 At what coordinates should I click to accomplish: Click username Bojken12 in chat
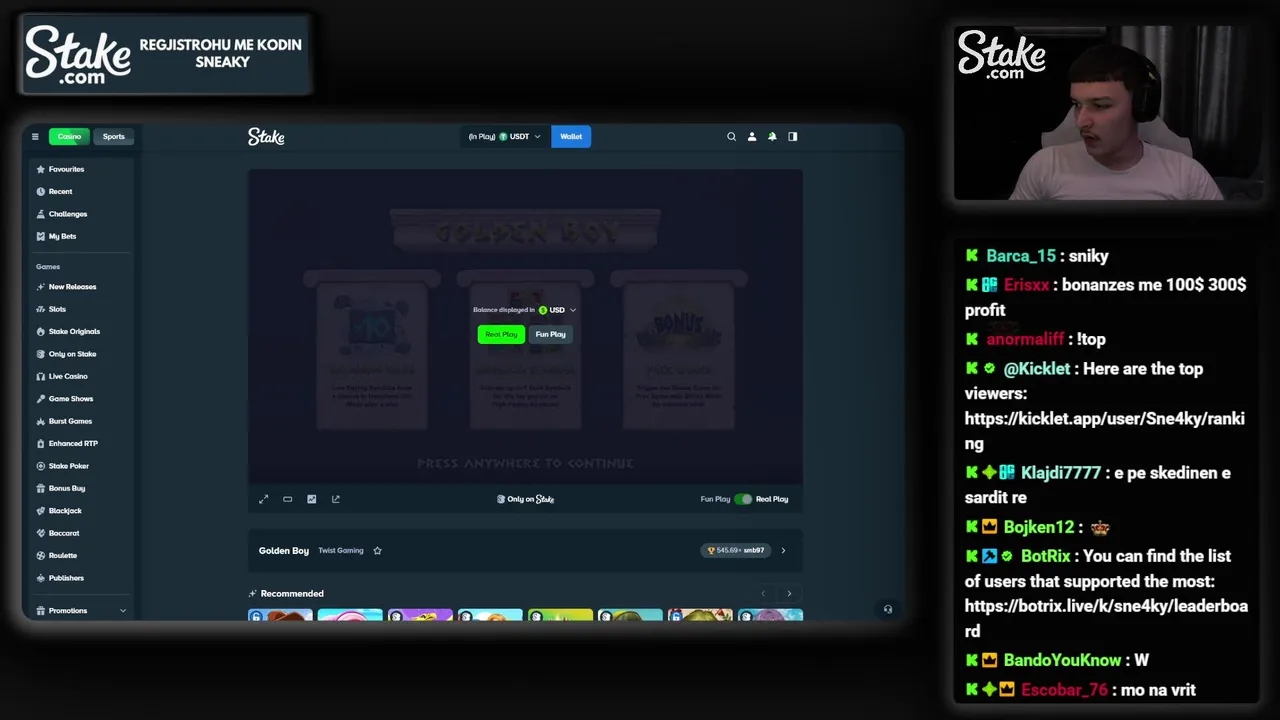(x=1038, y=527)
